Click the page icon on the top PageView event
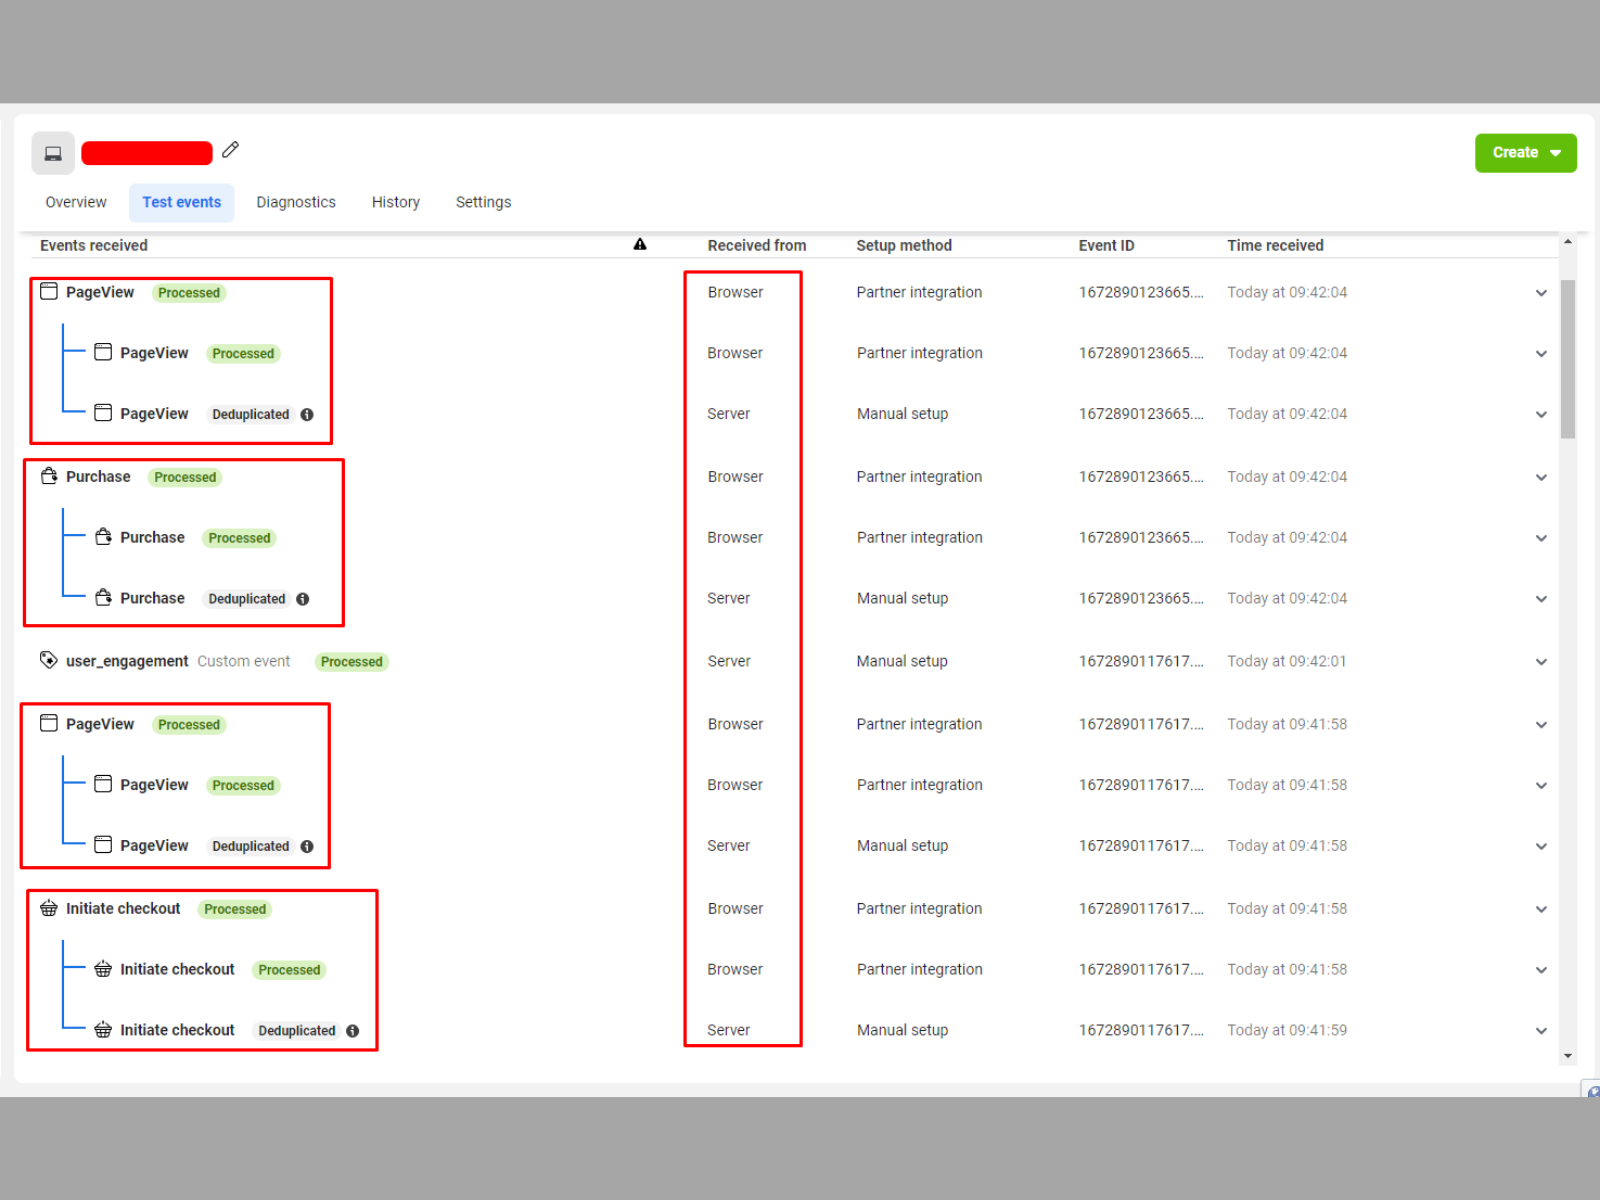The height and width of the screenshot is (1200, 1600). point(48,290)
